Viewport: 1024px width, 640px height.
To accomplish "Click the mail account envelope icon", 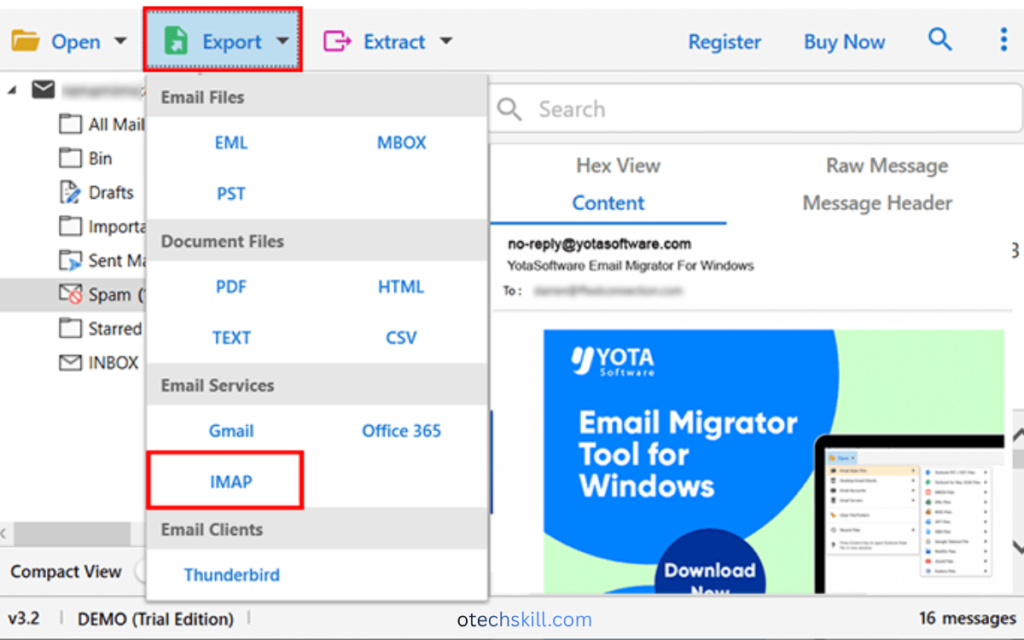I will tap(43, 89).
